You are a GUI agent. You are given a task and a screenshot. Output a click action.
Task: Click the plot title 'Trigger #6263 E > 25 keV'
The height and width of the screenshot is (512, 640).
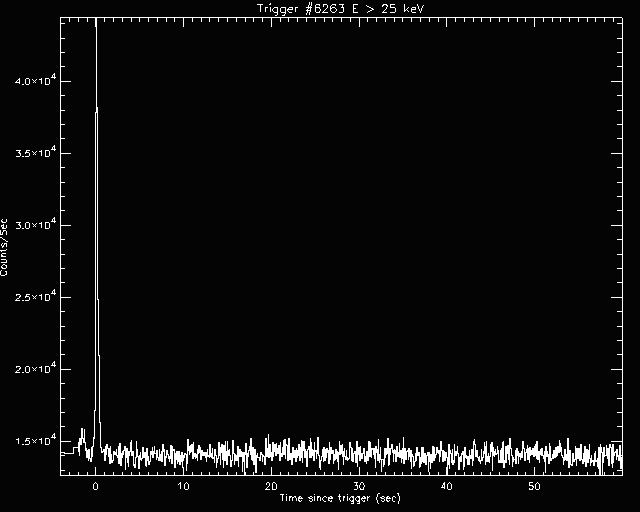341,9
